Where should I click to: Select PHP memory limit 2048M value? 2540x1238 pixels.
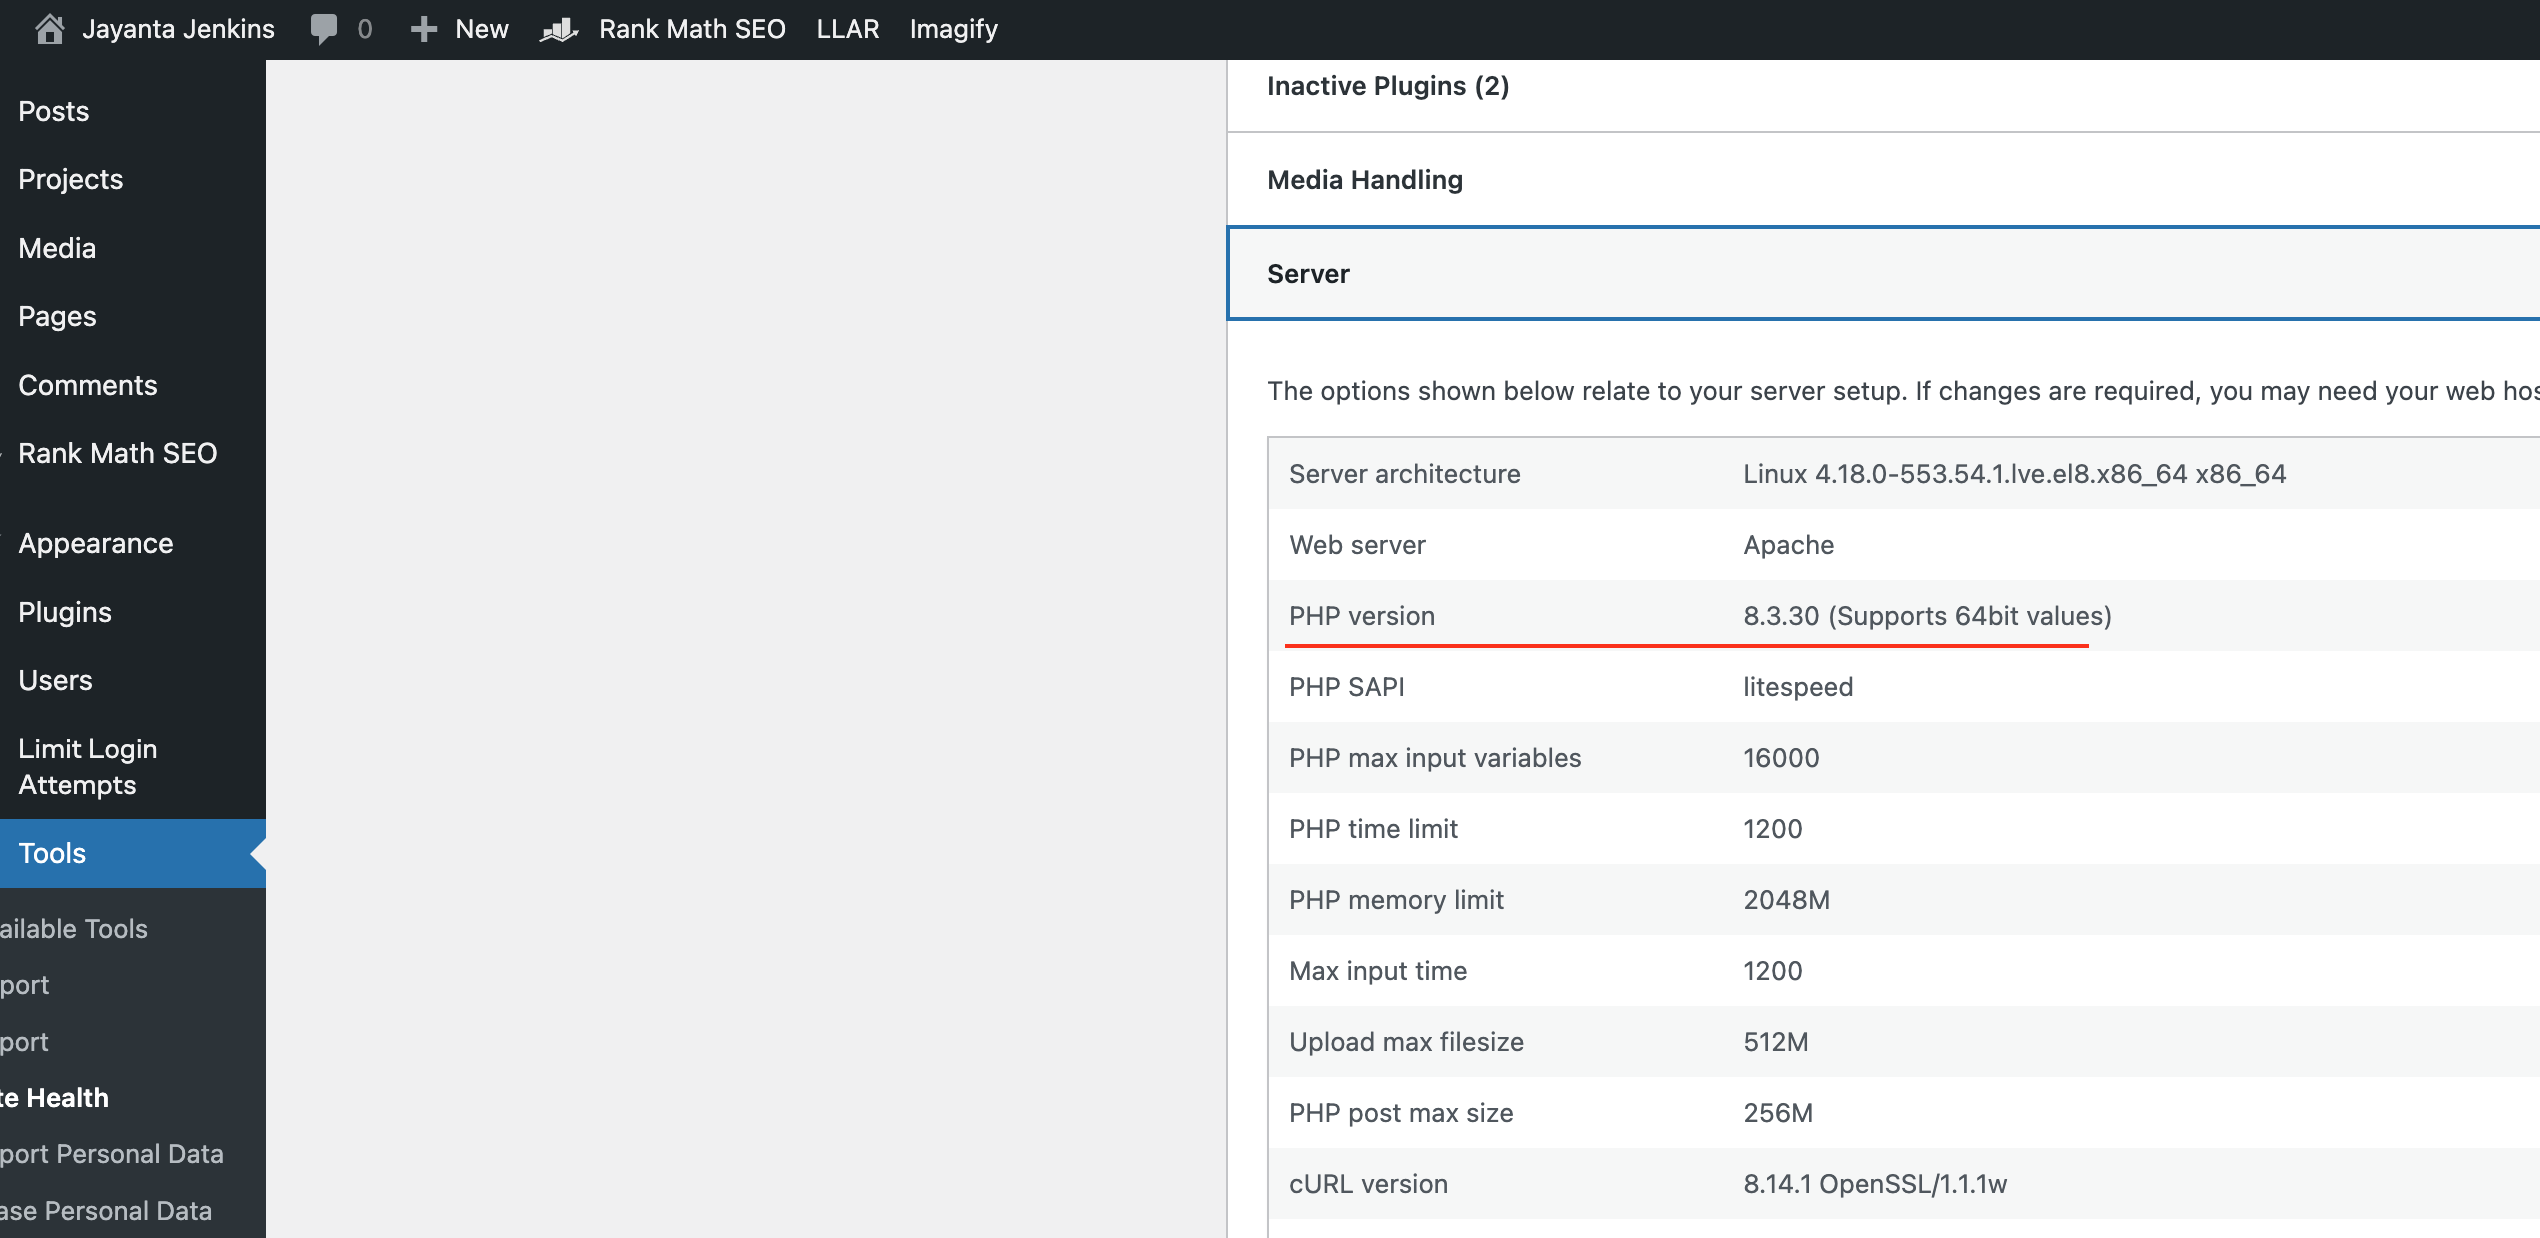[x=1786, y=900]
